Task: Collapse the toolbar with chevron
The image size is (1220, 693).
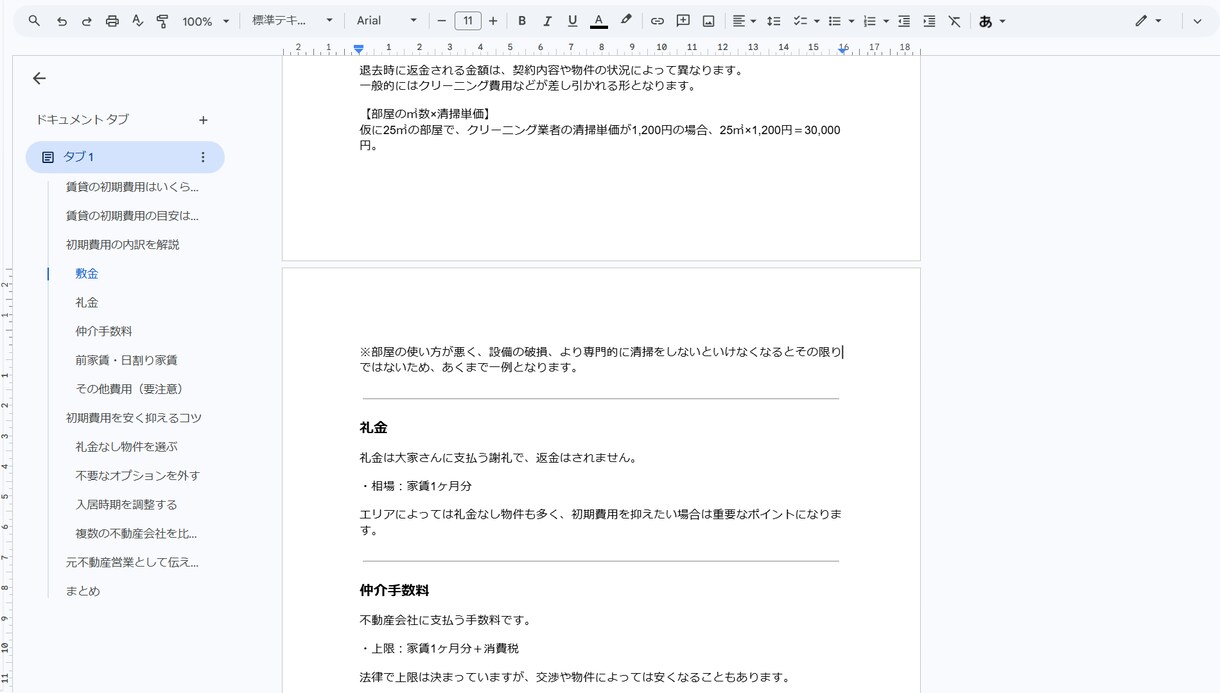Action: (x=1197, y=21)
